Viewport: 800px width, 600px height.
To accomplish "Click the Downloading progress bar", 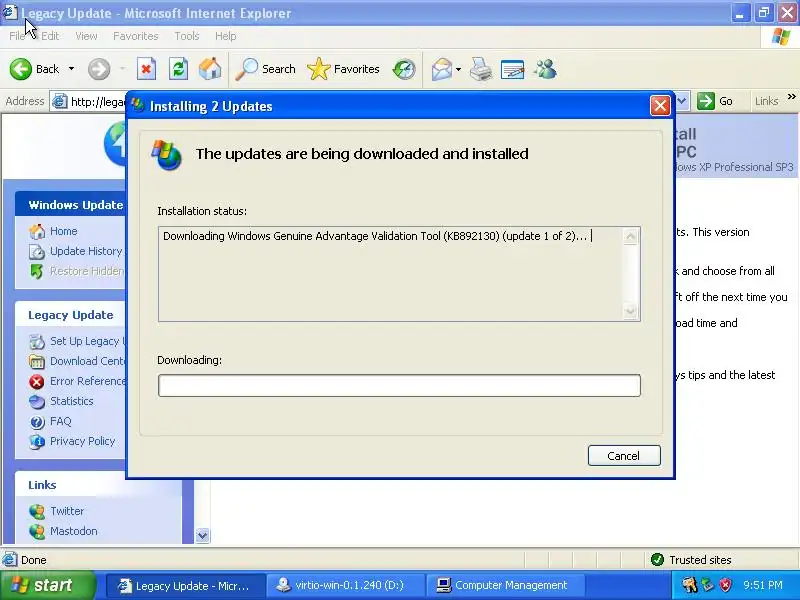I will click(399, 385).
